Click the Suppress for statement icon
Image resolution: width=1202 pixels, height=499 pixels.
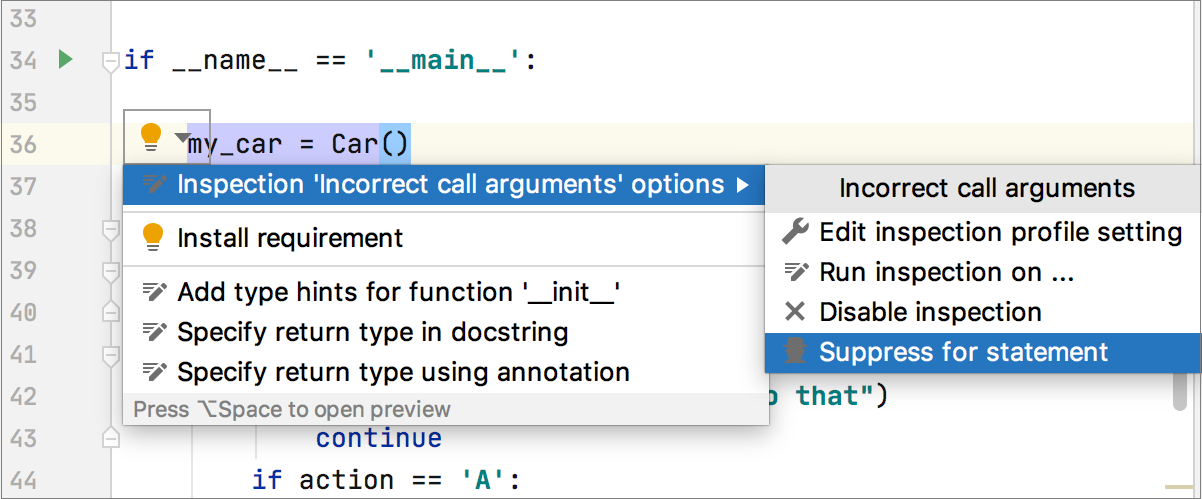(x=795, y=352)
